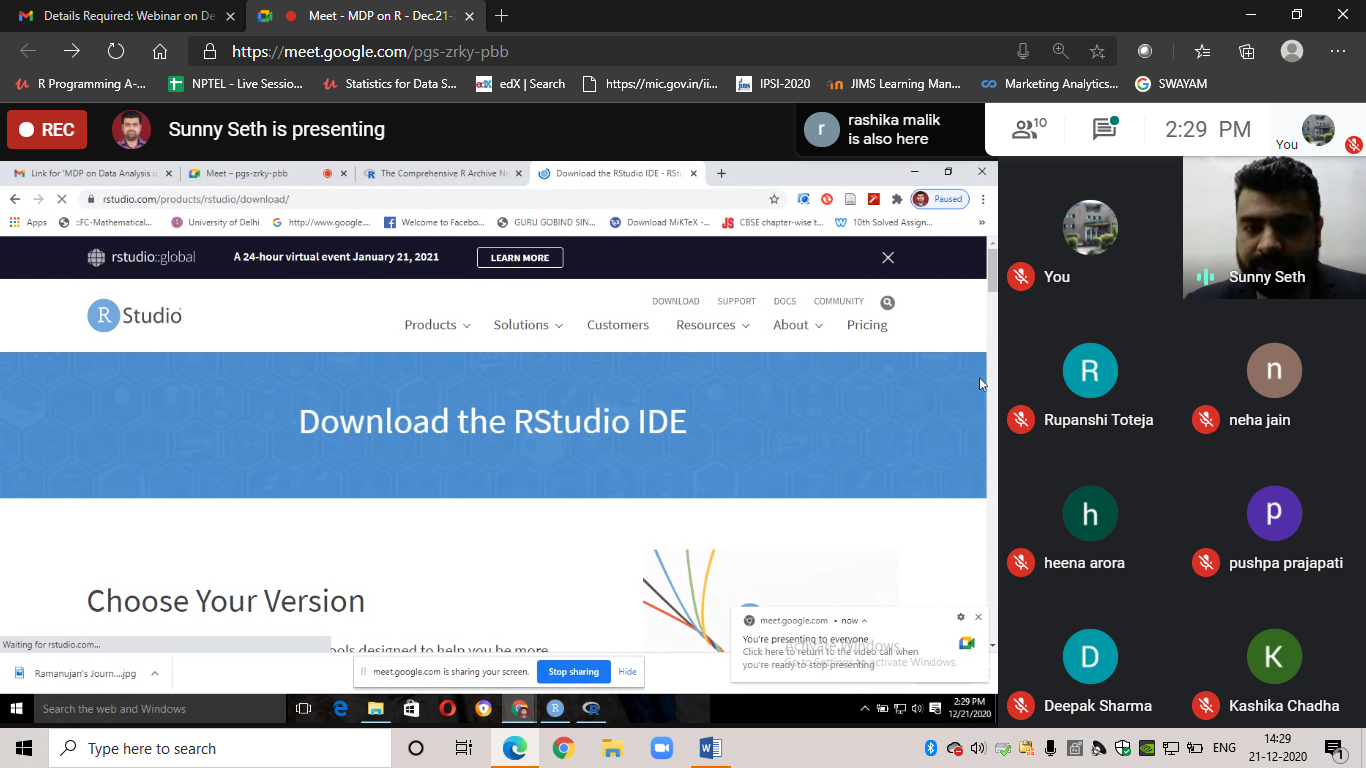This screenshot has width=1366, height=768.
Task: Show hidden icons in shared taskbar tray
Action: click(x=865, y=708)
